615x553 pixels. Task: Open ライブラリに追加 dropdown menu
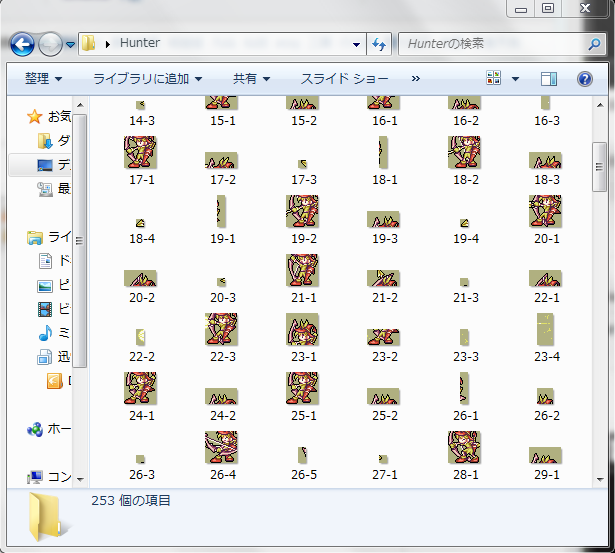pyautogui.click(x=147, y=79)
